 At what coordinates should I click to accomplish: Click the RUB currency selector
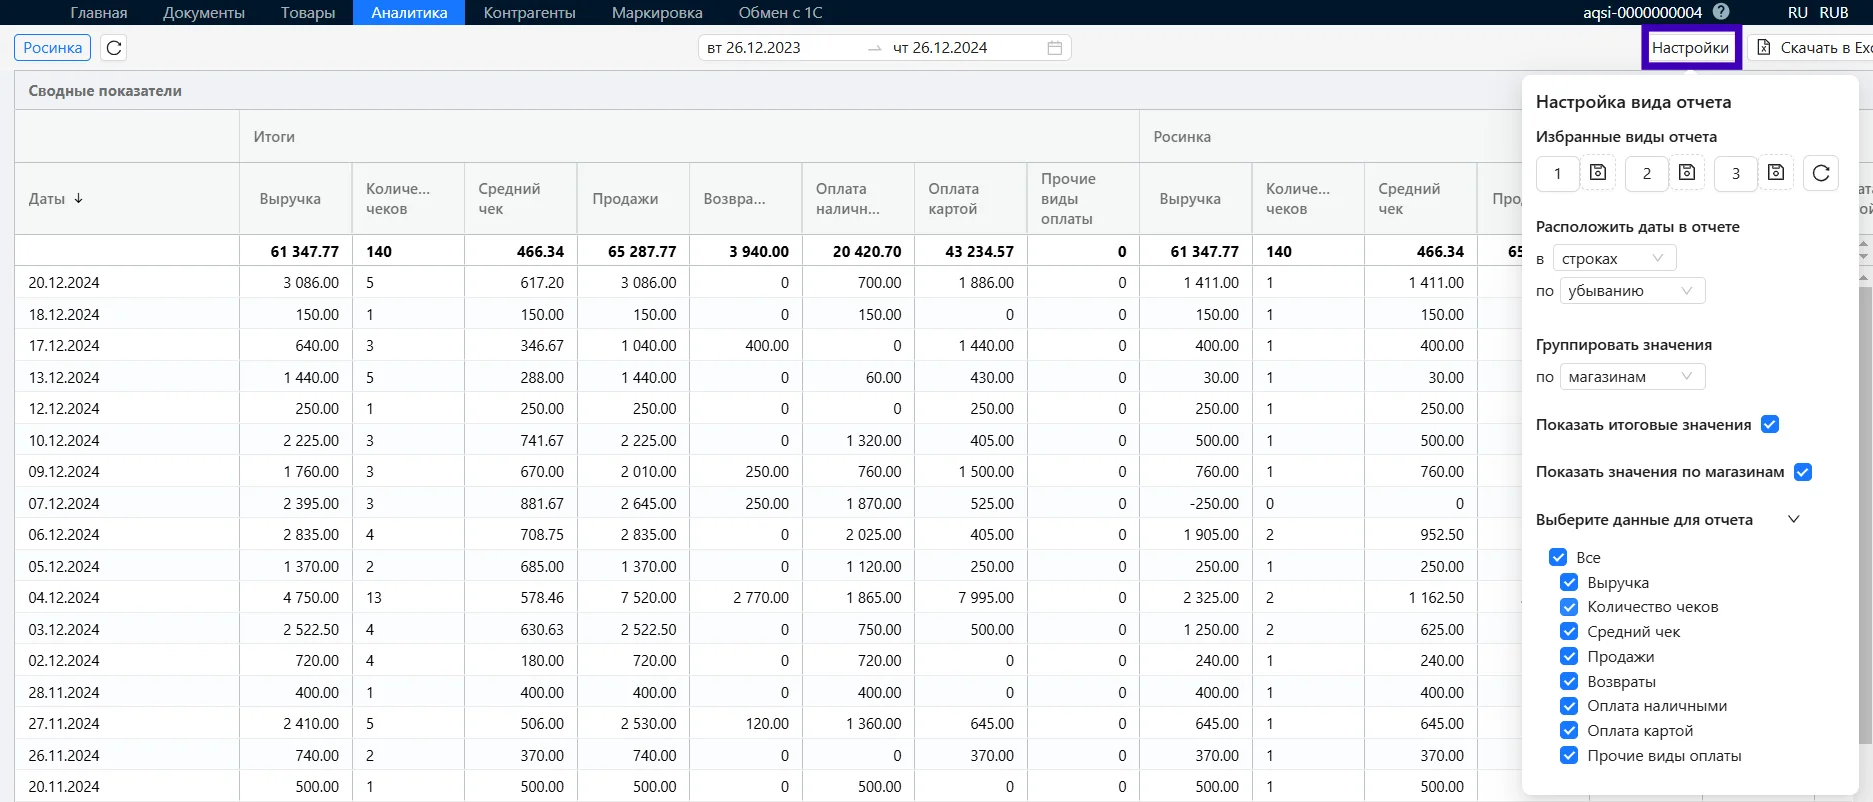coord(1834,12)
